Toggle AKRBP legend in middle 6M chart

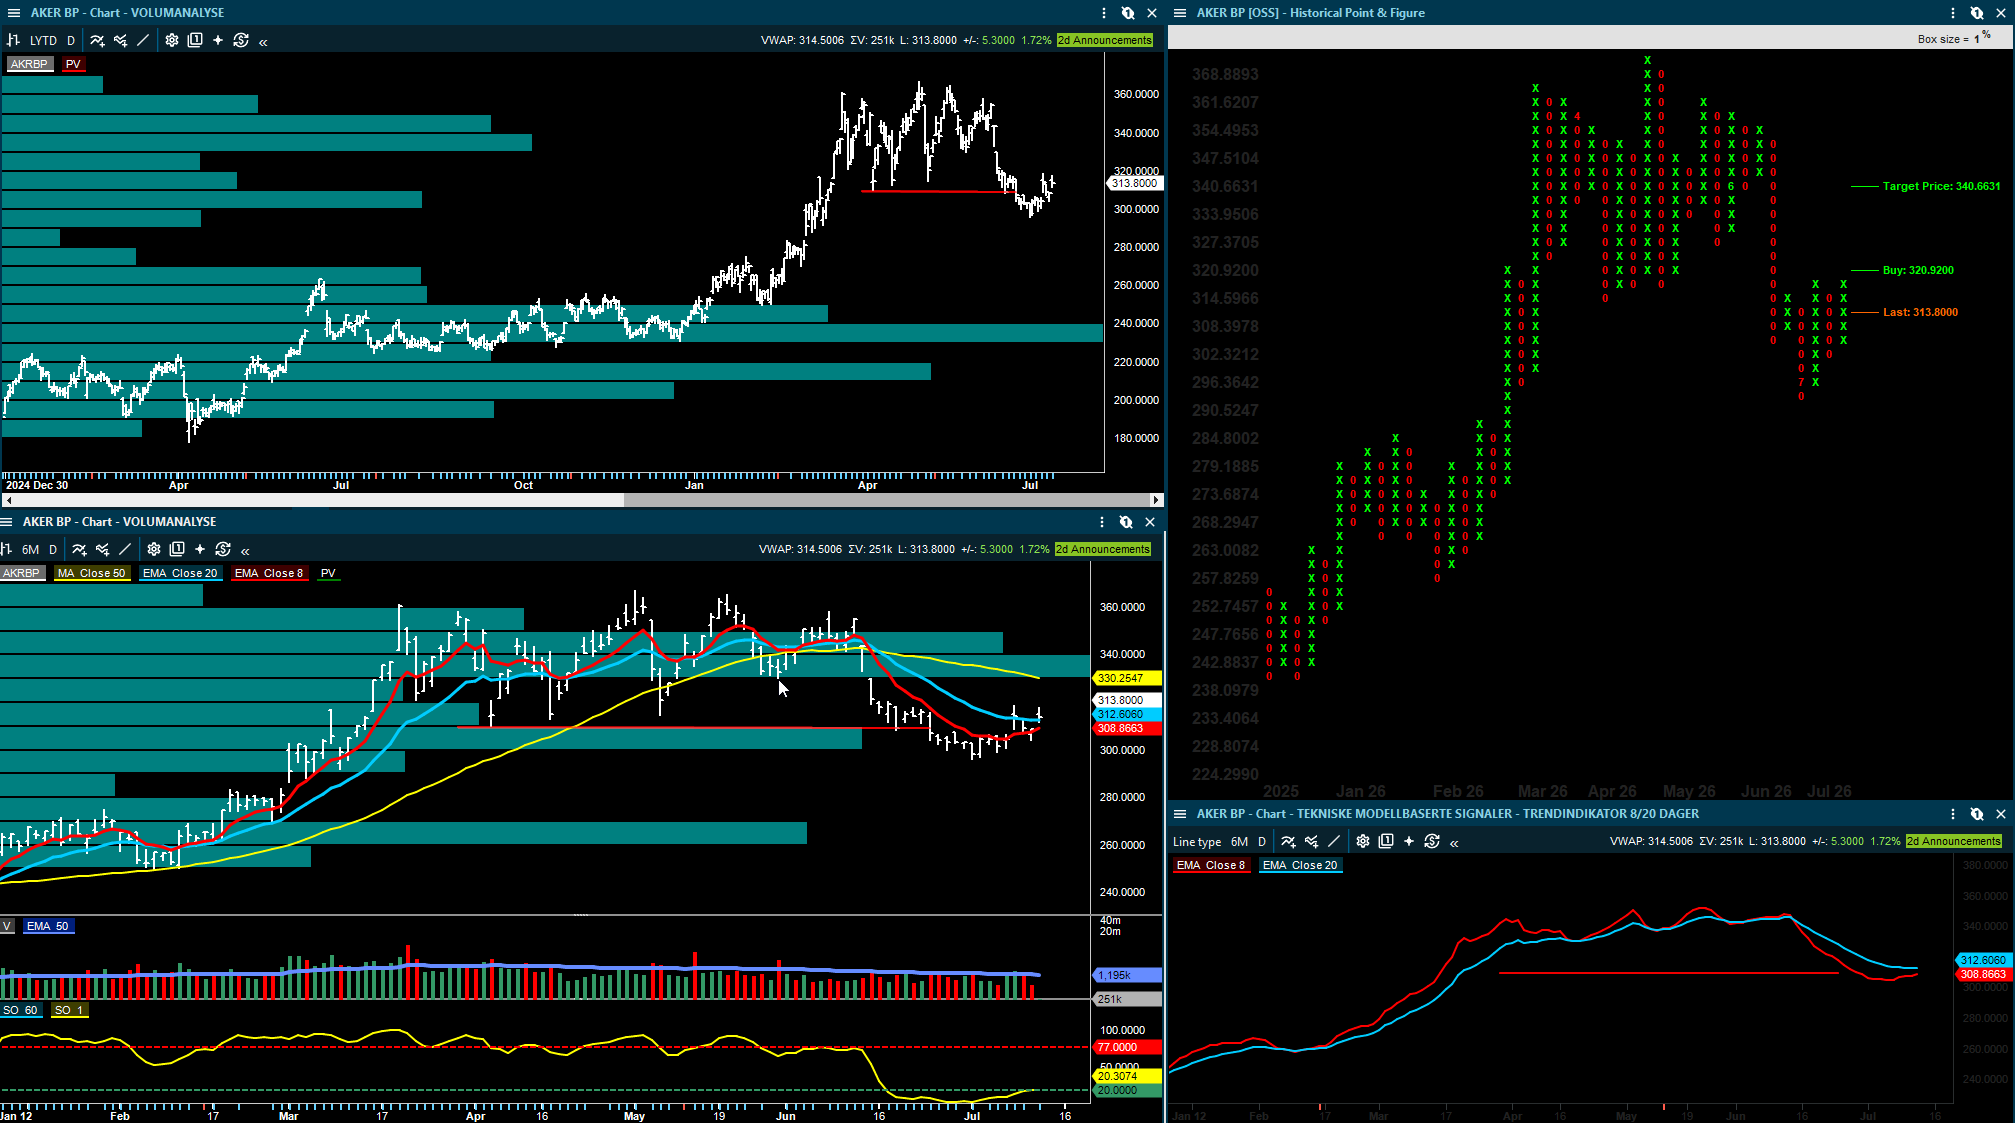(21, 573)
